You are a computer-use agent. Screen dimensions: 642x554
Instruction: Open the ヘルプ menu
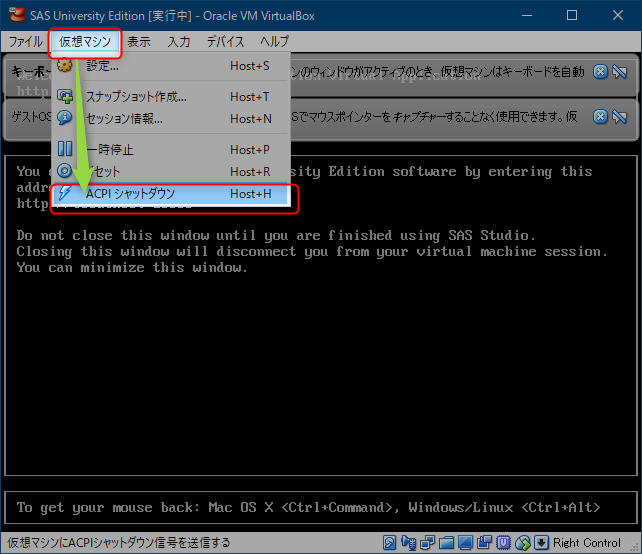coord(275,41)
